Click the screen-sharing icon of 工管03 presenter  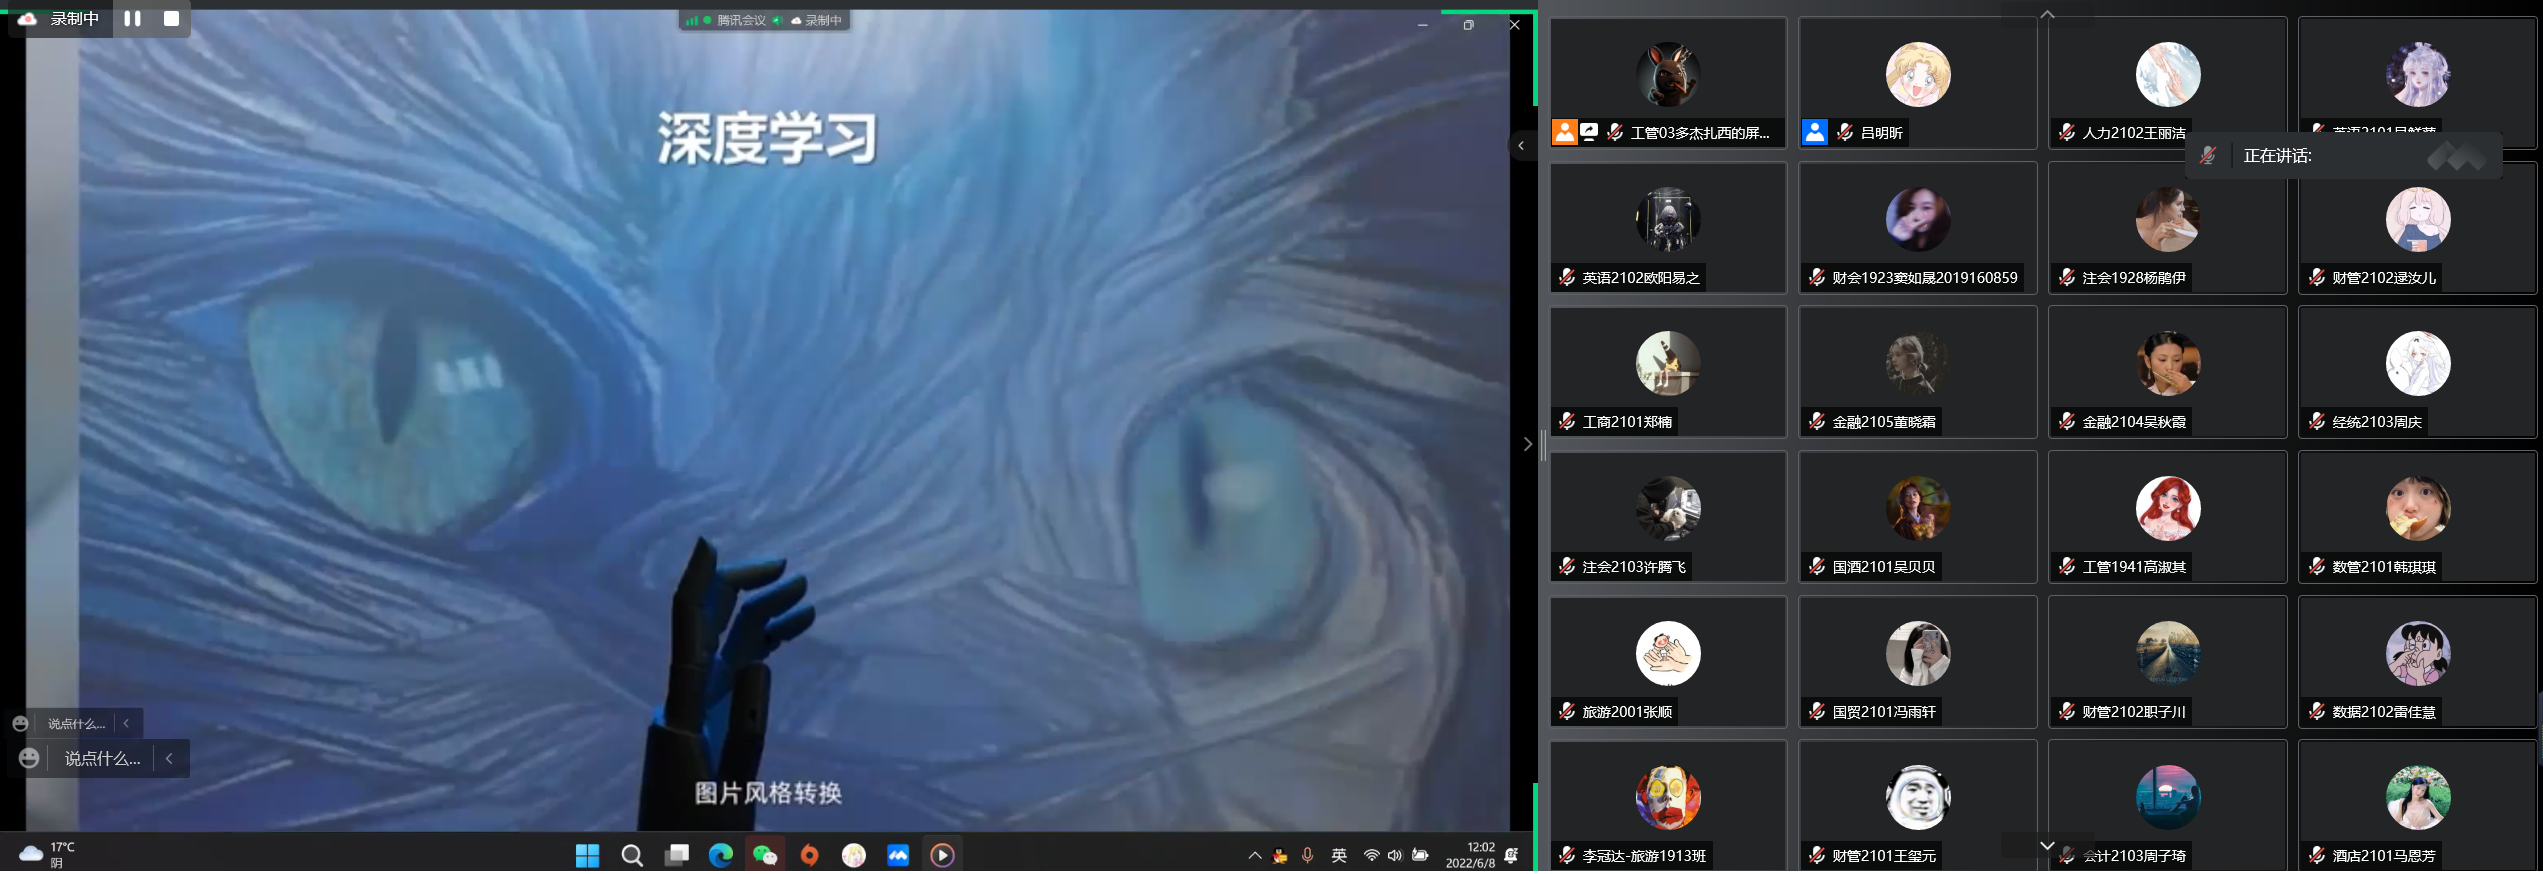point(1589,133)
